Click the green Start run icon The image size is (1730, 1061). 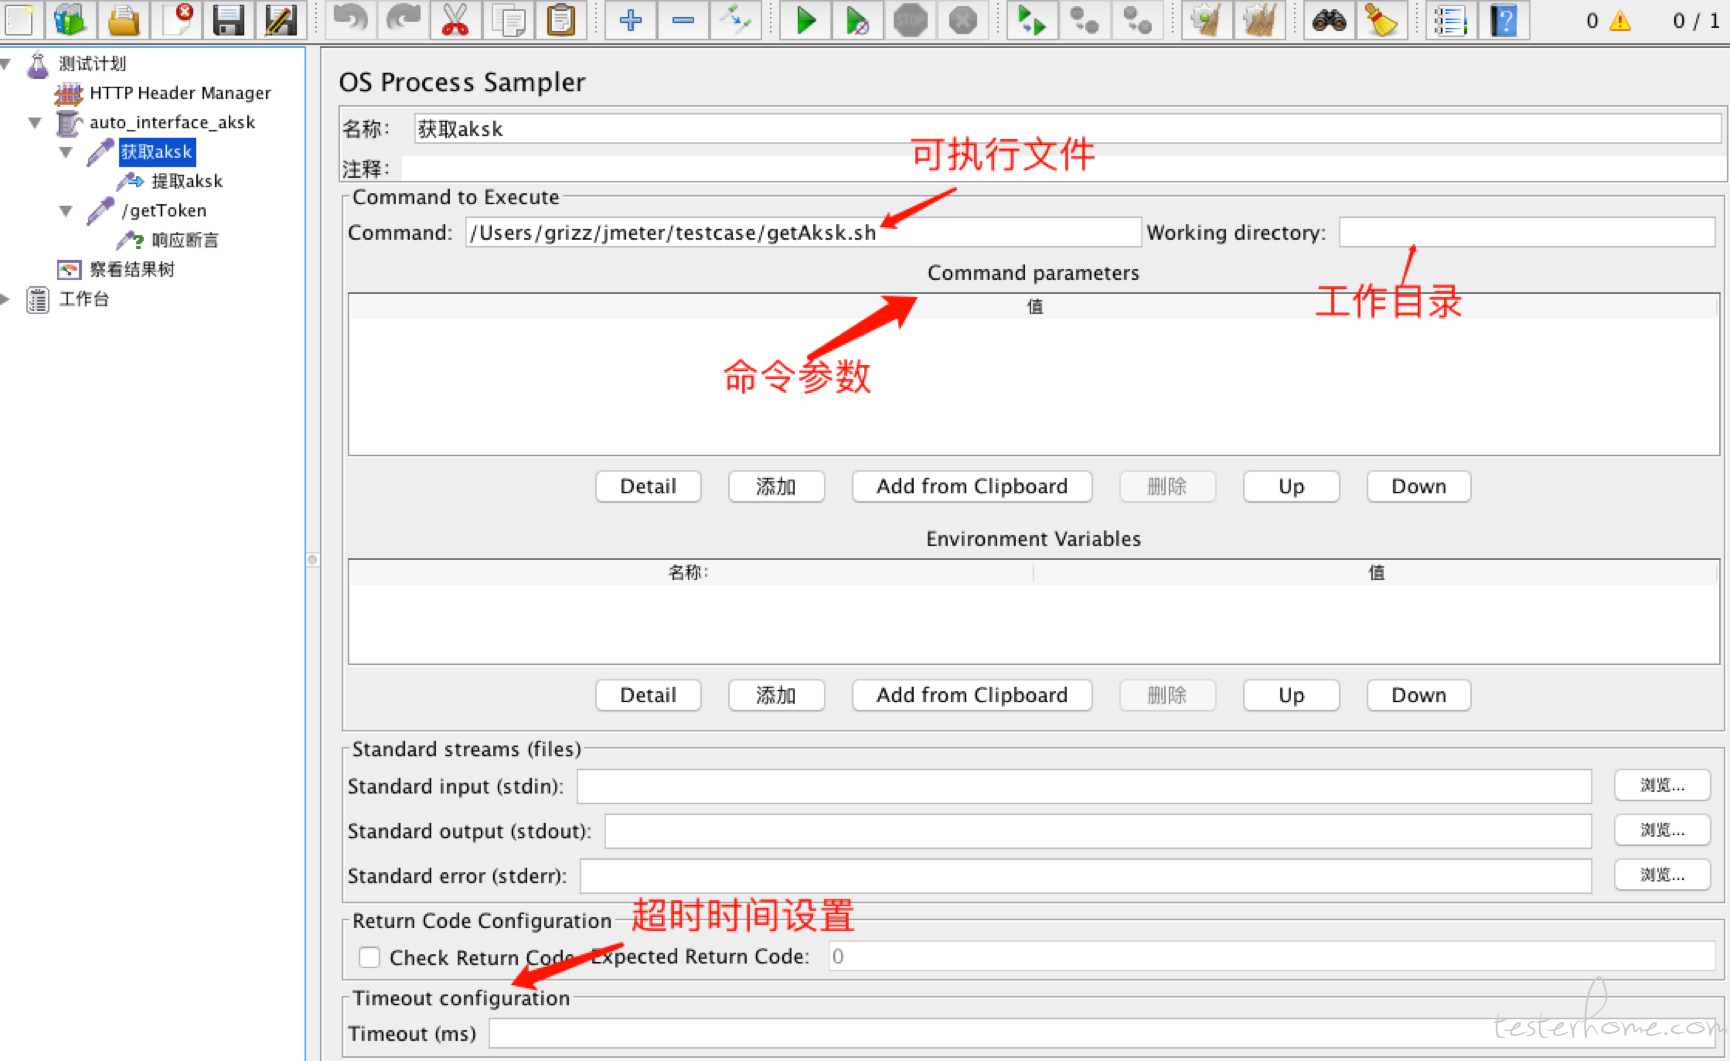805,19
